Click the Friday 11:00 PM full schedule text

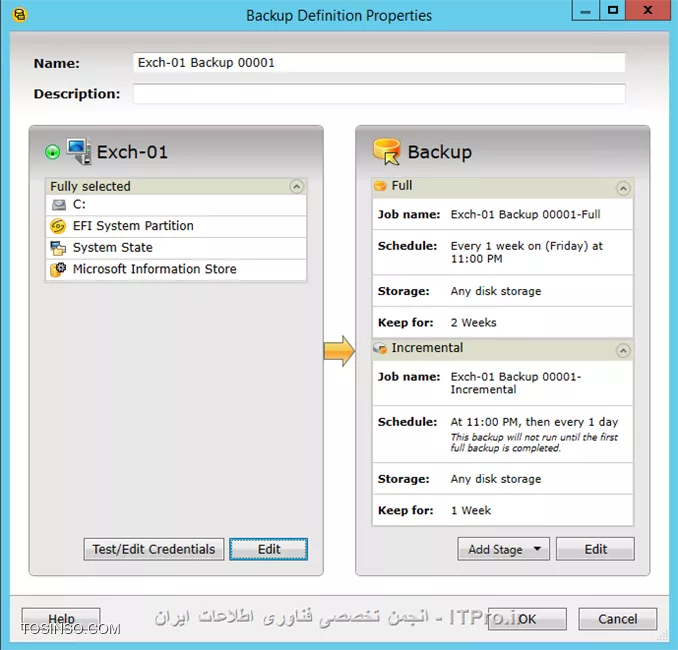pyautogui.click(x=526, y=252)
